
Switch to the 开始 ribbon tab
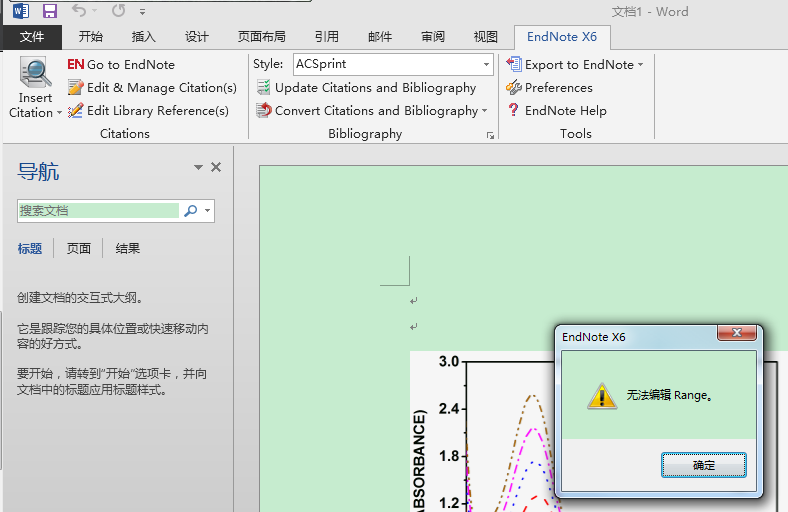(x=91, y=37)
